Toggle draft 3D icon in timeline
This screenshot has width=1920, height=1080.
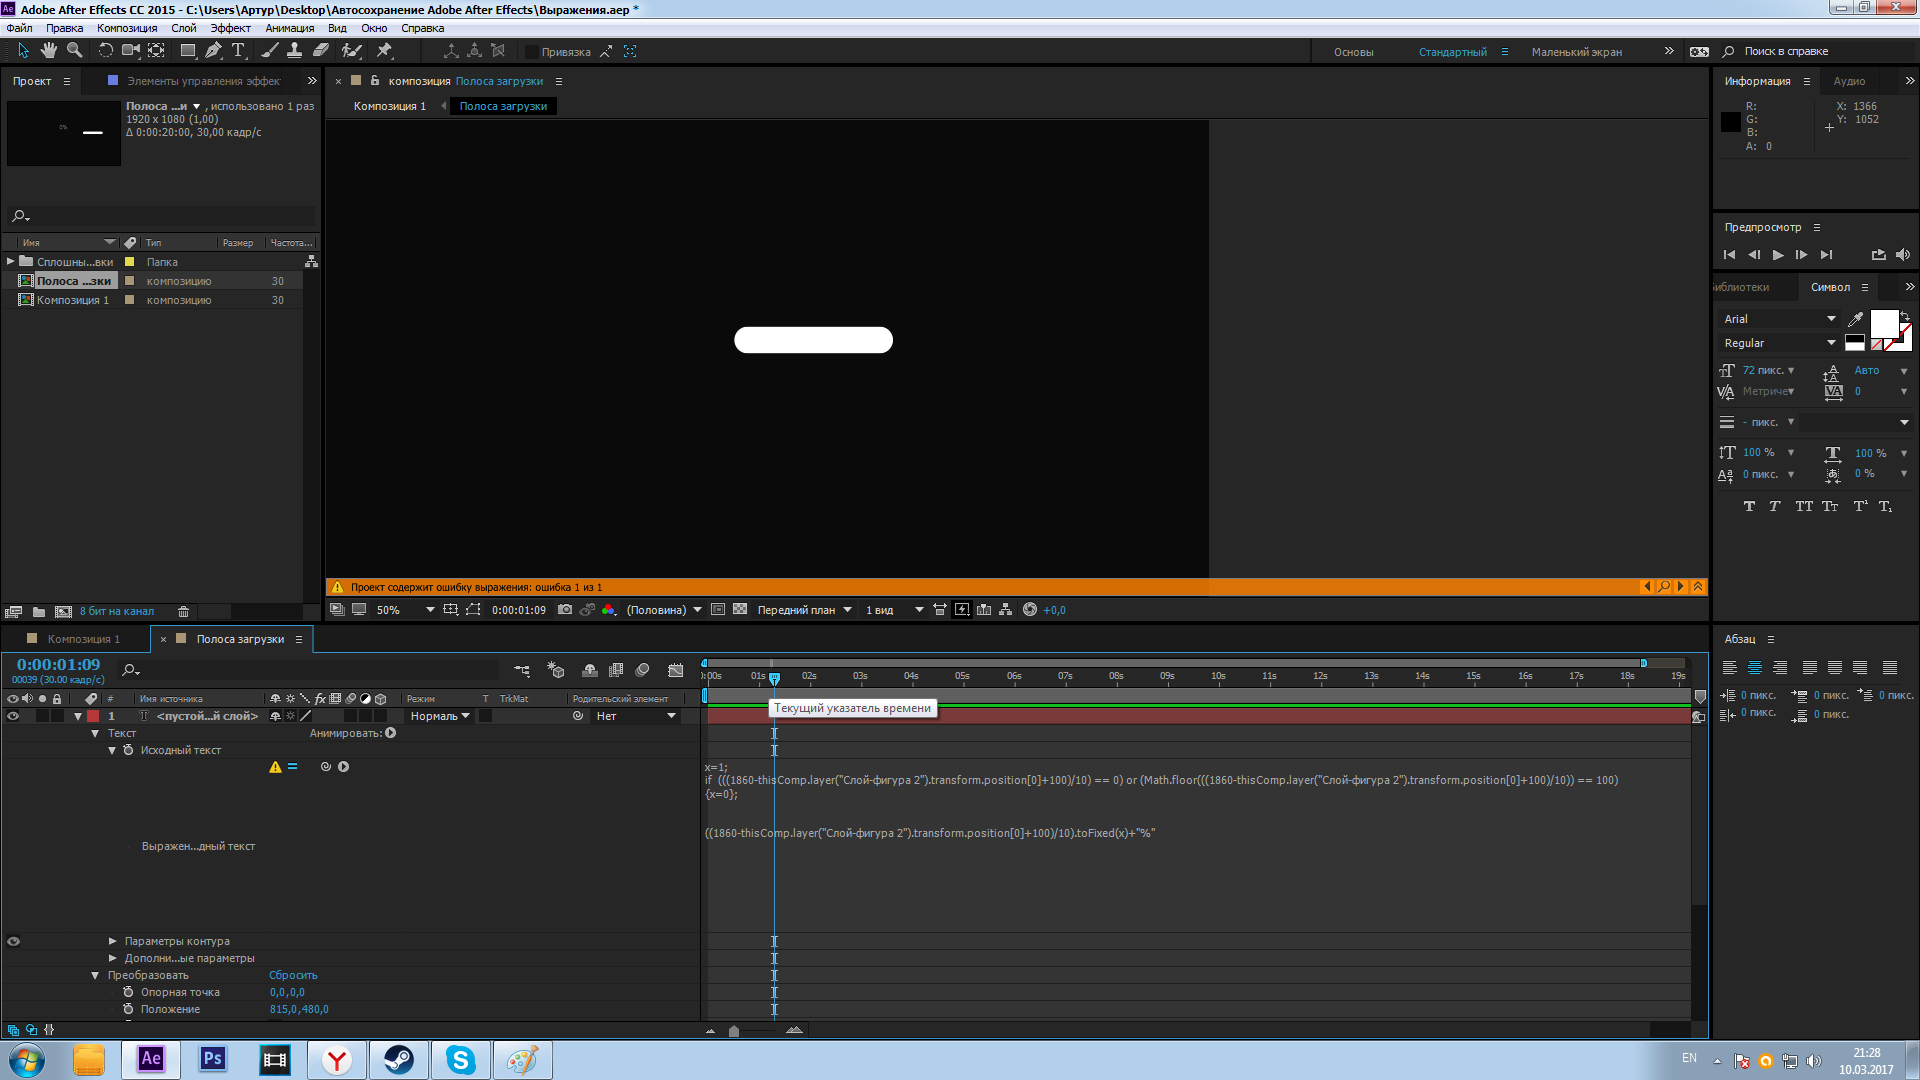point(556,670)
